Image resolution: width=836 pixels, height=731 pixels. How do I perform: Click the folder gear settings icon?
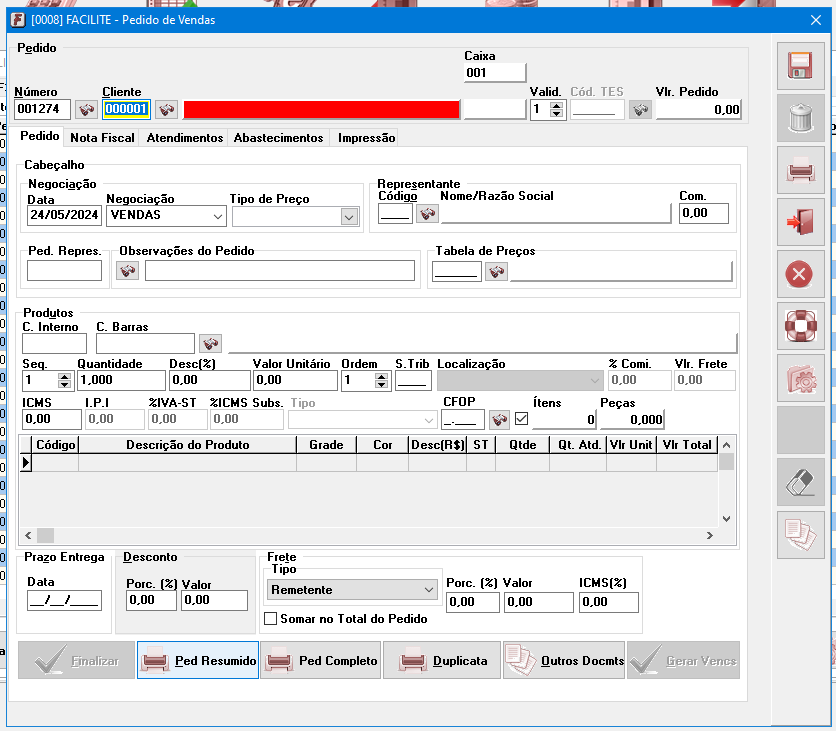800,378
